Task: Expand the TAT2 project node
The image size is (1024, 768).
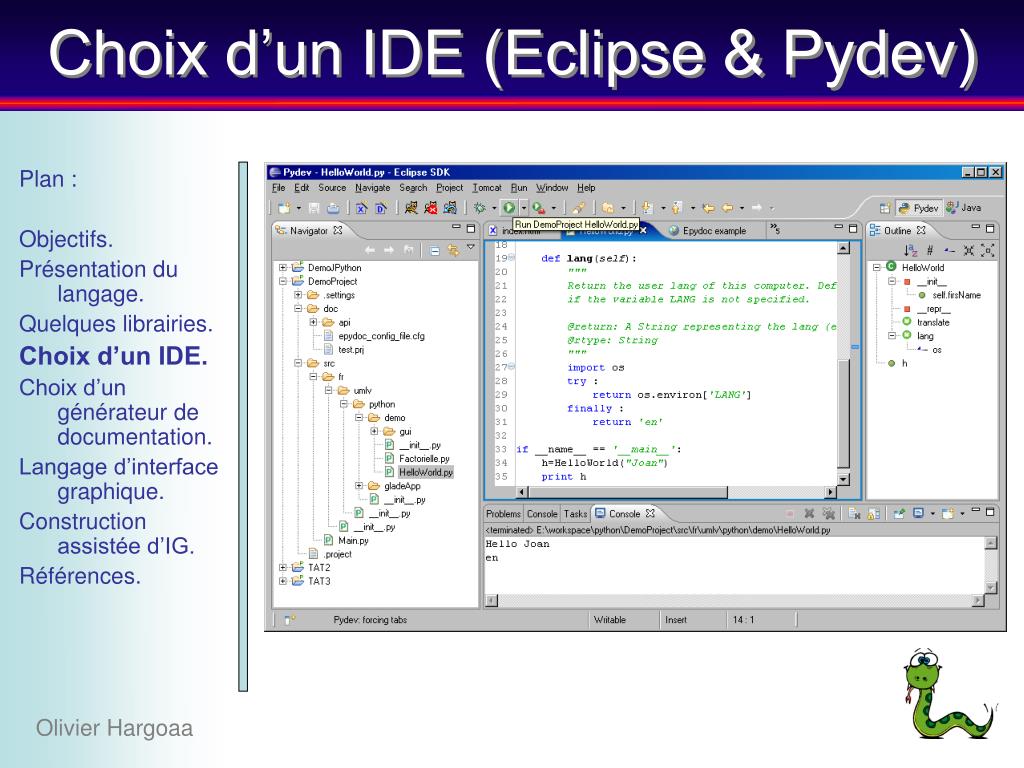Action: 283,567
